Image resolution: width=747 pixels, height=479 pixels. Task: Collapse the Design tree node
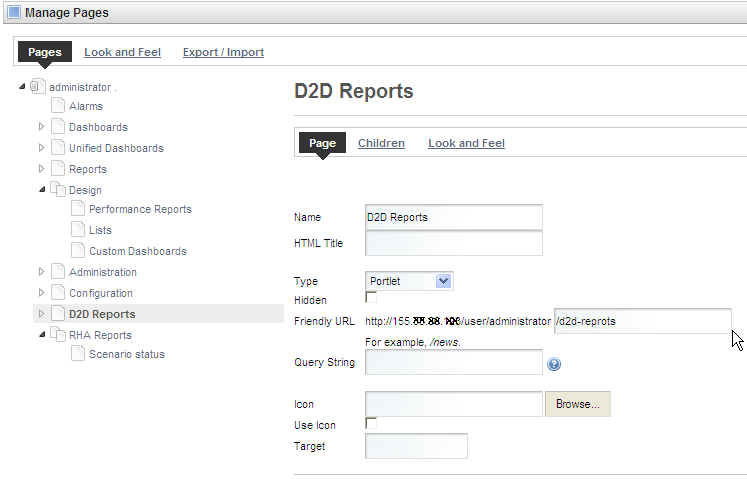[42, 190]
